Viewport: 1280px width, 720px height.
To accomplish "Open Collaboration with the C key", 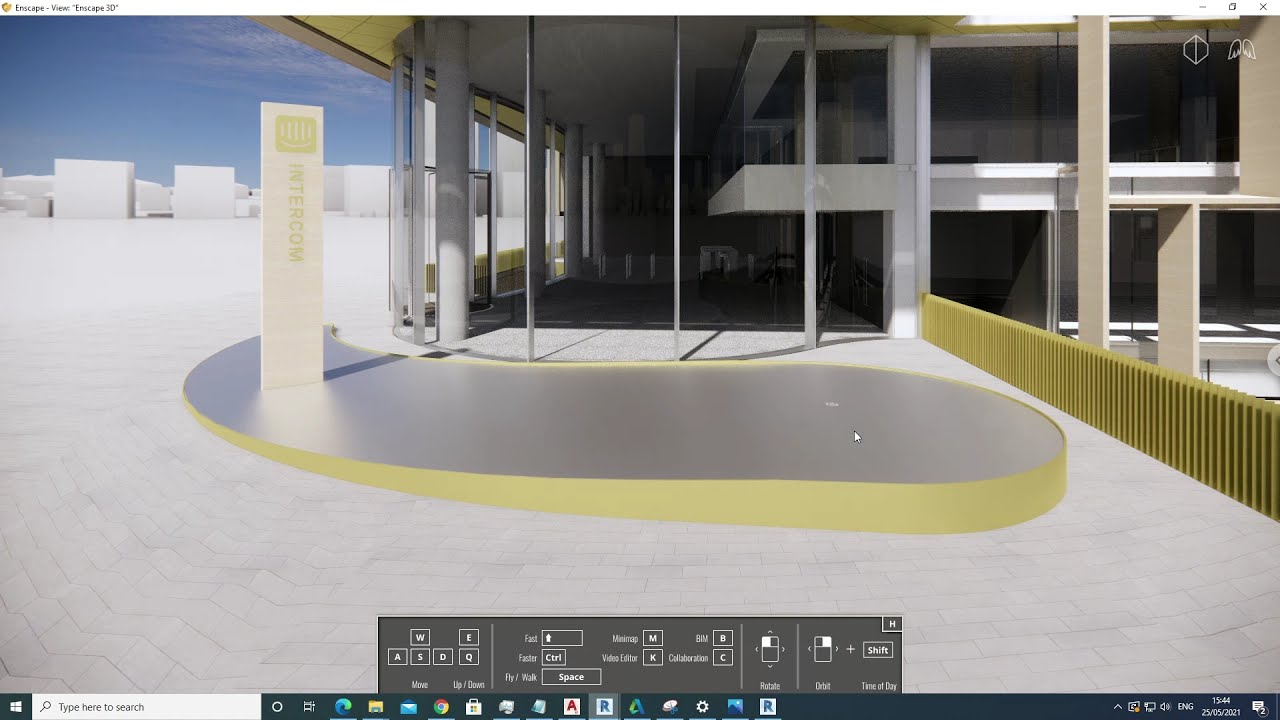I will (723, 658).
